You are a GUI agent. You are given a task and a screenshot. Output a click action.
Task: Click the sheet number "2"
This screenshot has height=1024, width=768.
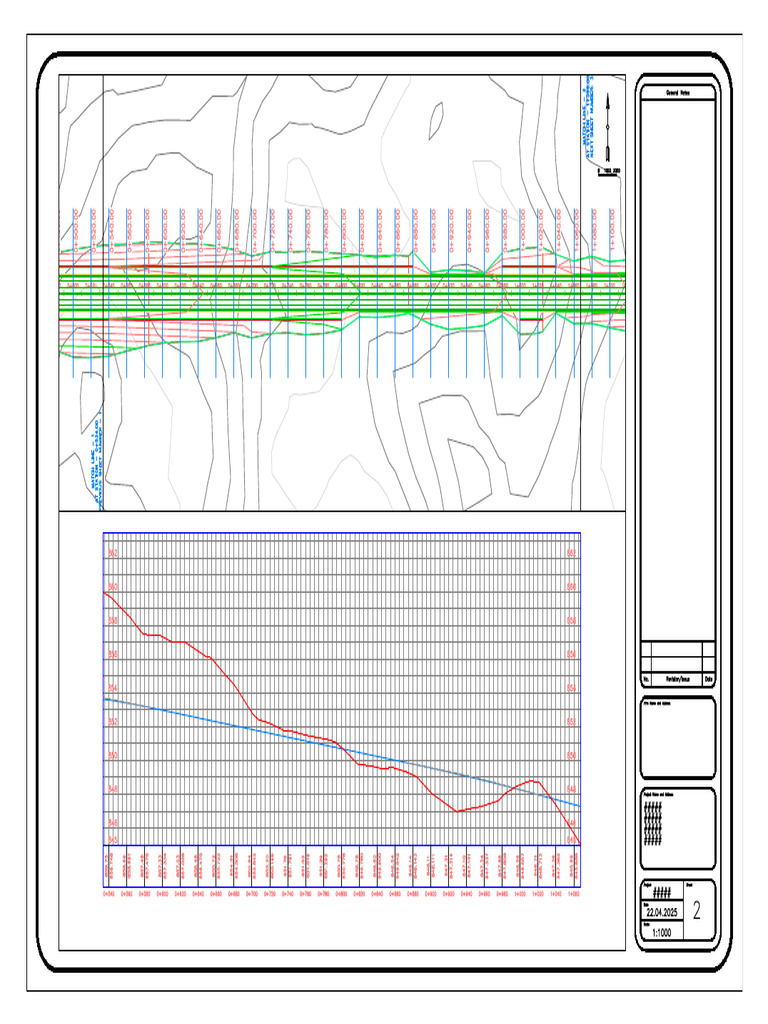(697, 911)
